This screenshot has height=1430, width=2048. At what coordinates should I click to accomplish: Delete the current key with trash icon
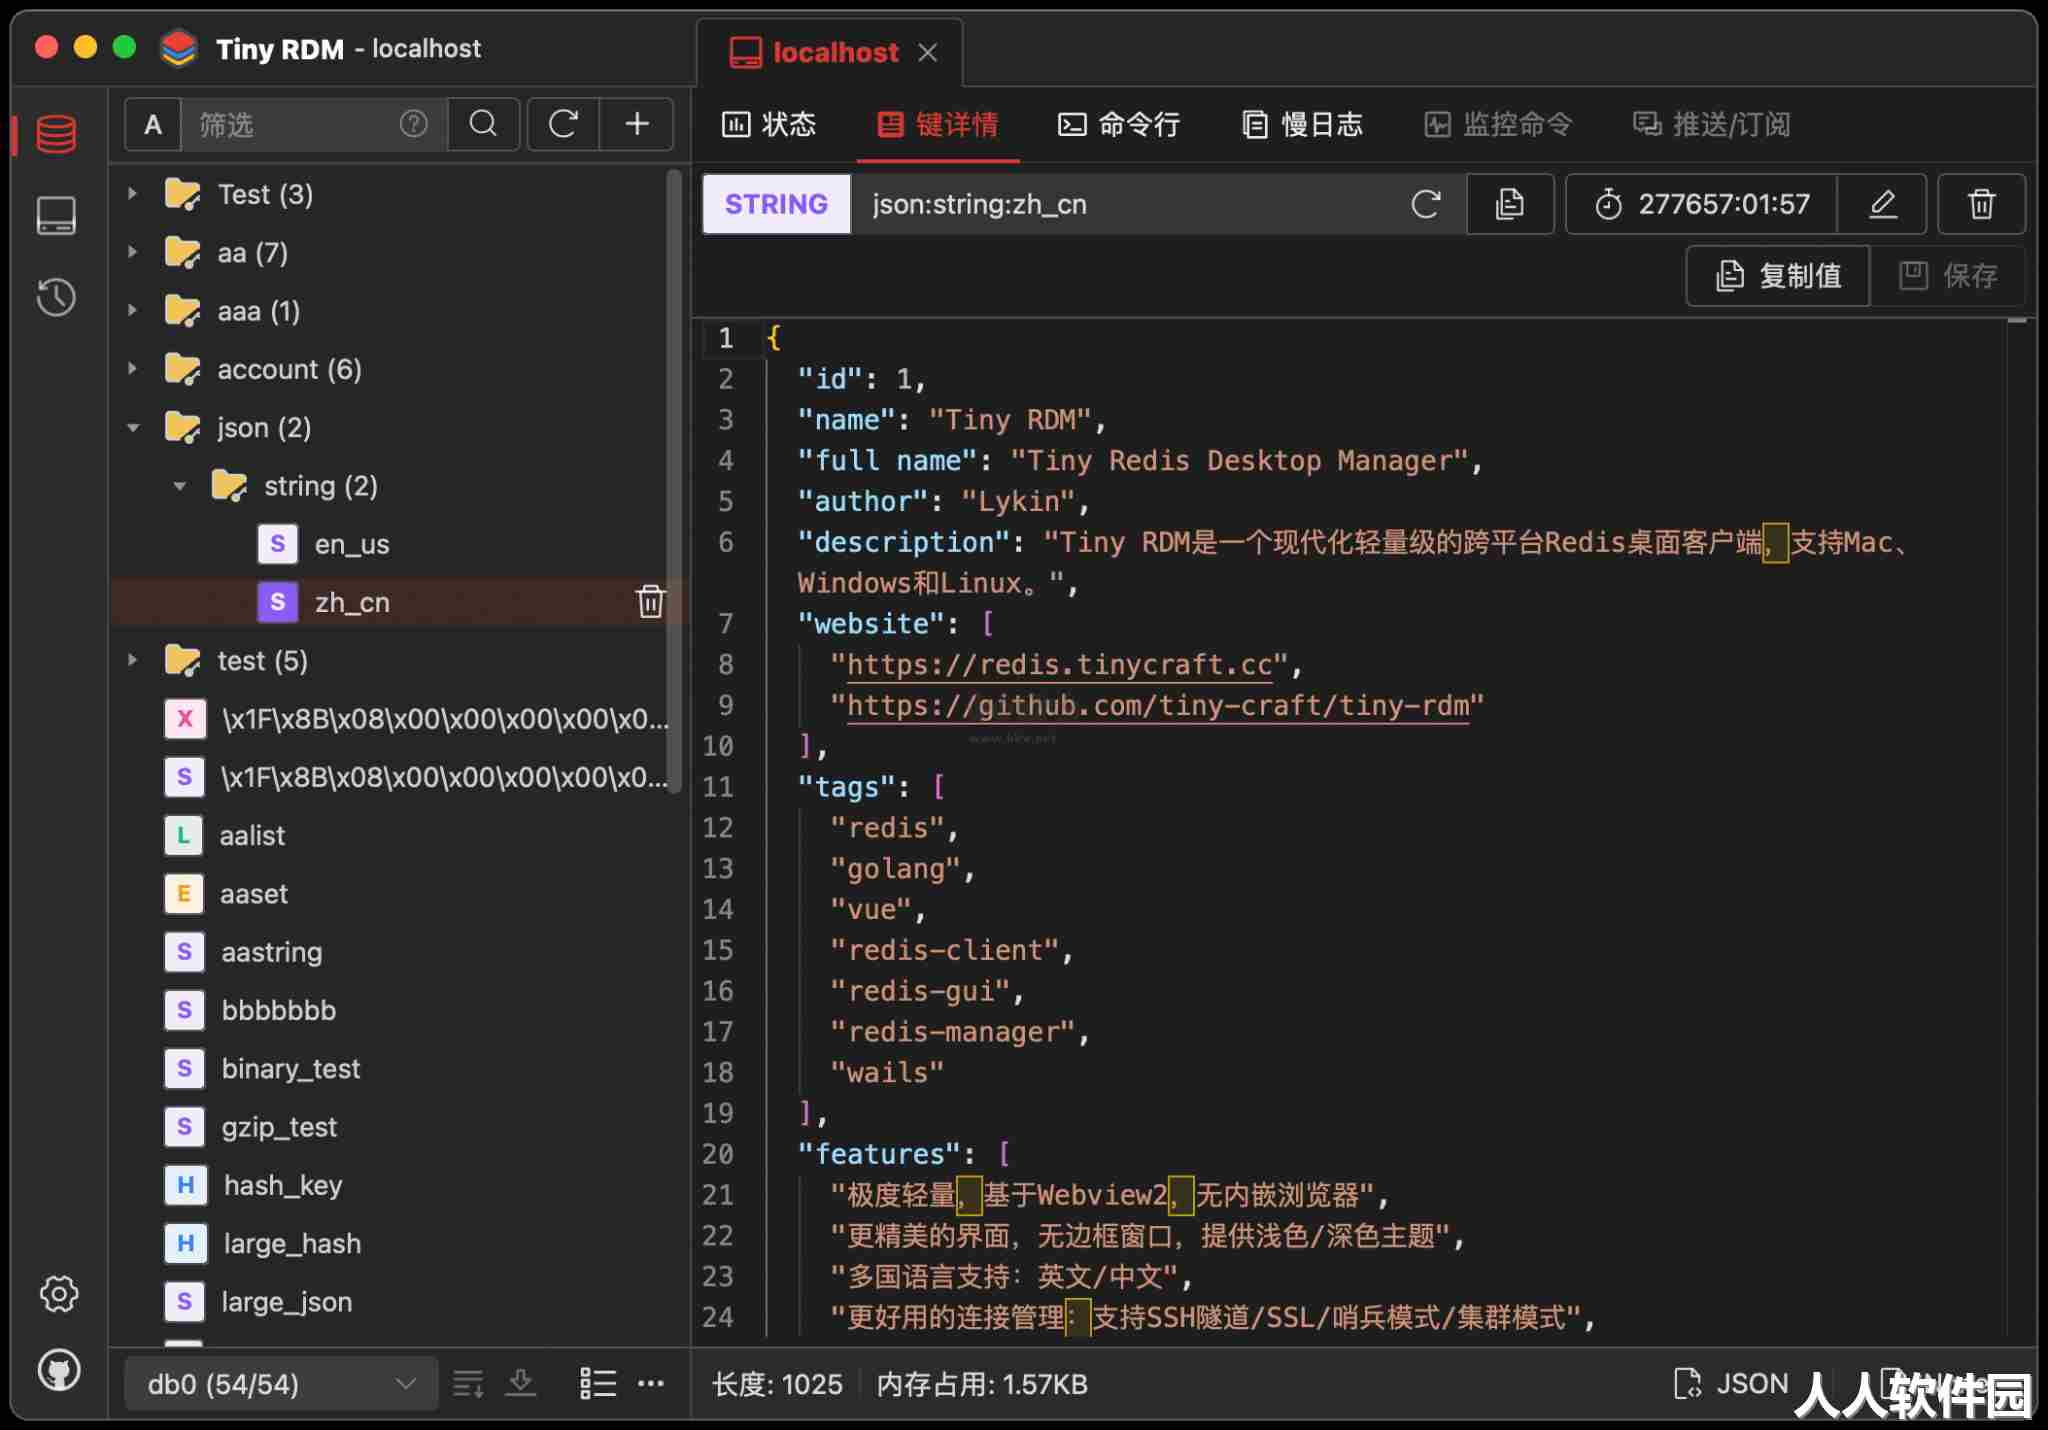(1982, 204)
